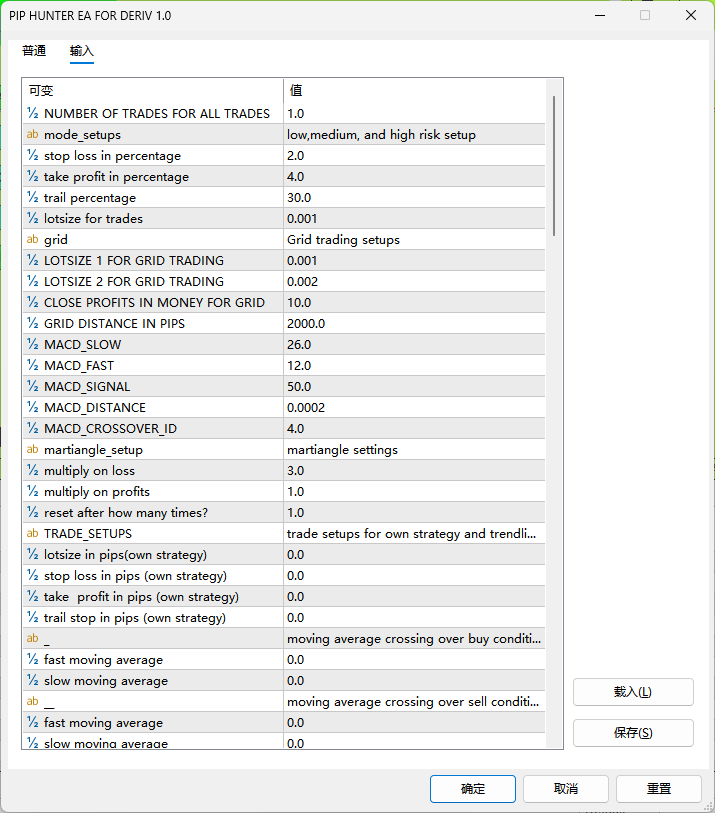
Task: Click the ½ icon beside stop loss in percentage
Action: coord(33,156)
